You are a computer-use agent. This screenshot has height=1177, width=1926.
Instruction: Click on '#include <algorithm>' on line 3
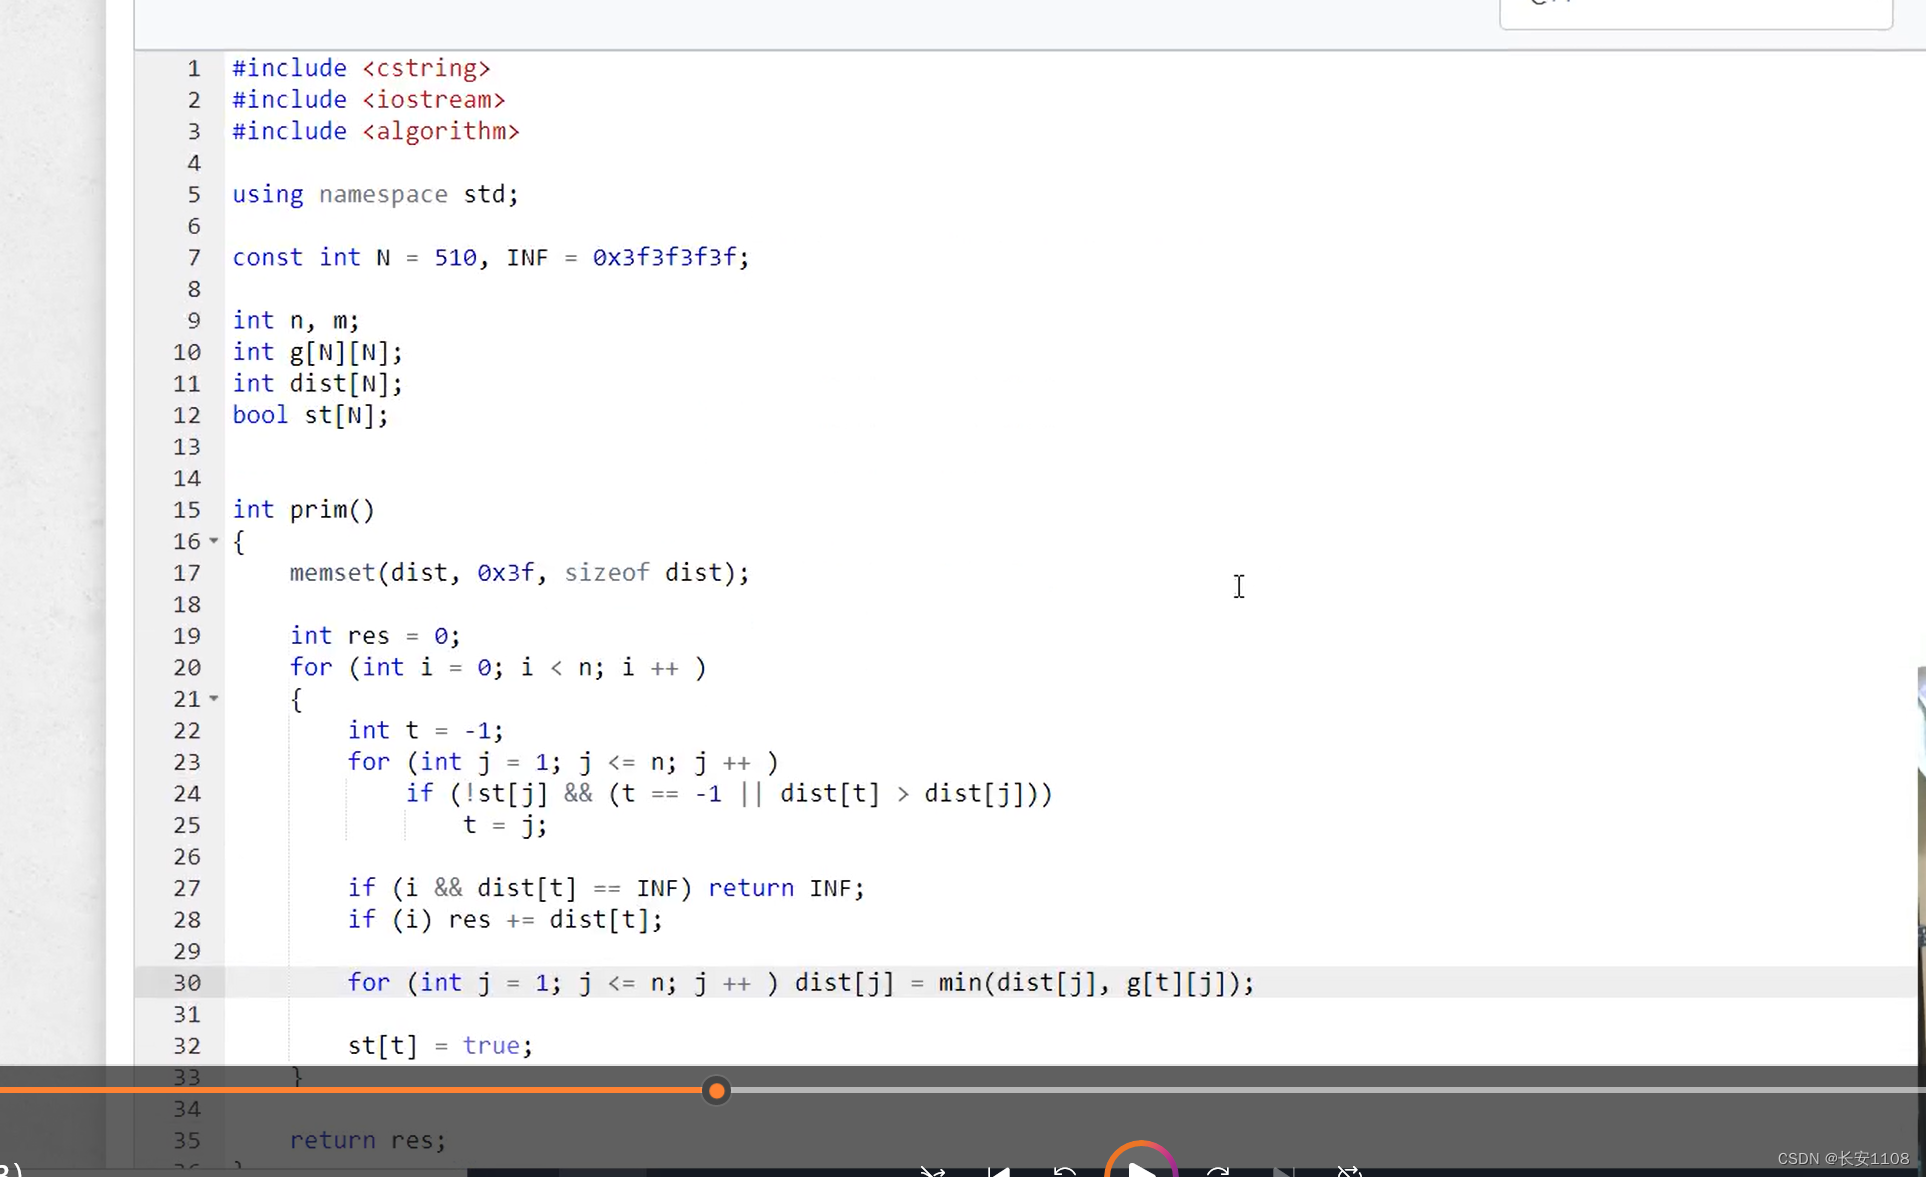coord(375,131)
